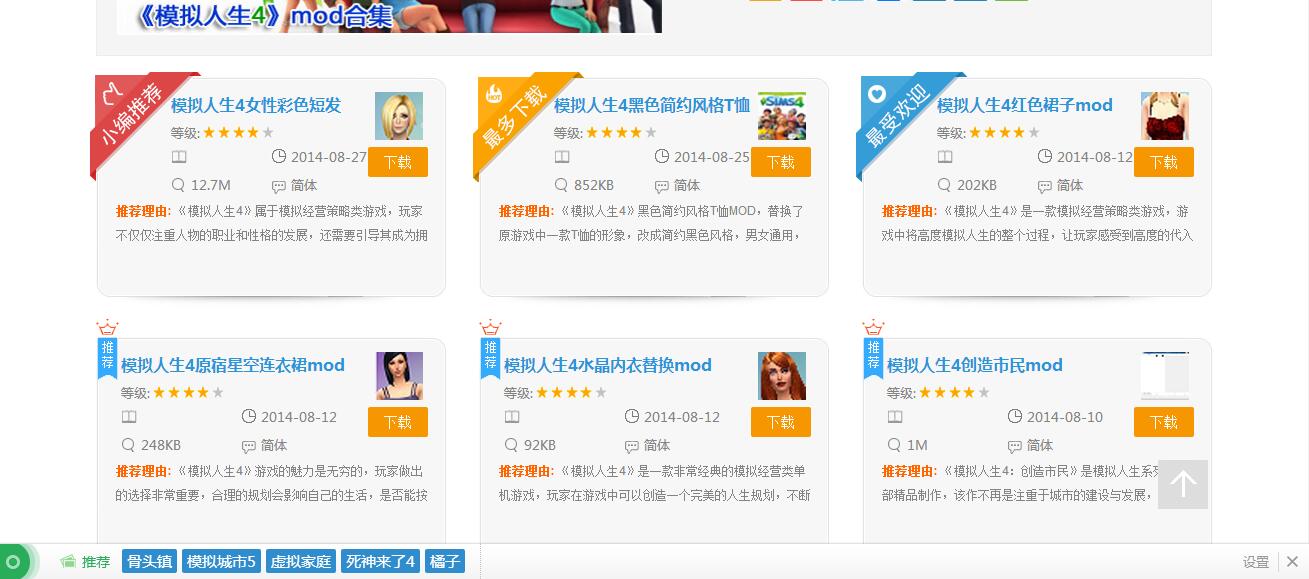1309x579 pixels.
Task: Click the 骨头镇 tag
Action: pos(149,562)
